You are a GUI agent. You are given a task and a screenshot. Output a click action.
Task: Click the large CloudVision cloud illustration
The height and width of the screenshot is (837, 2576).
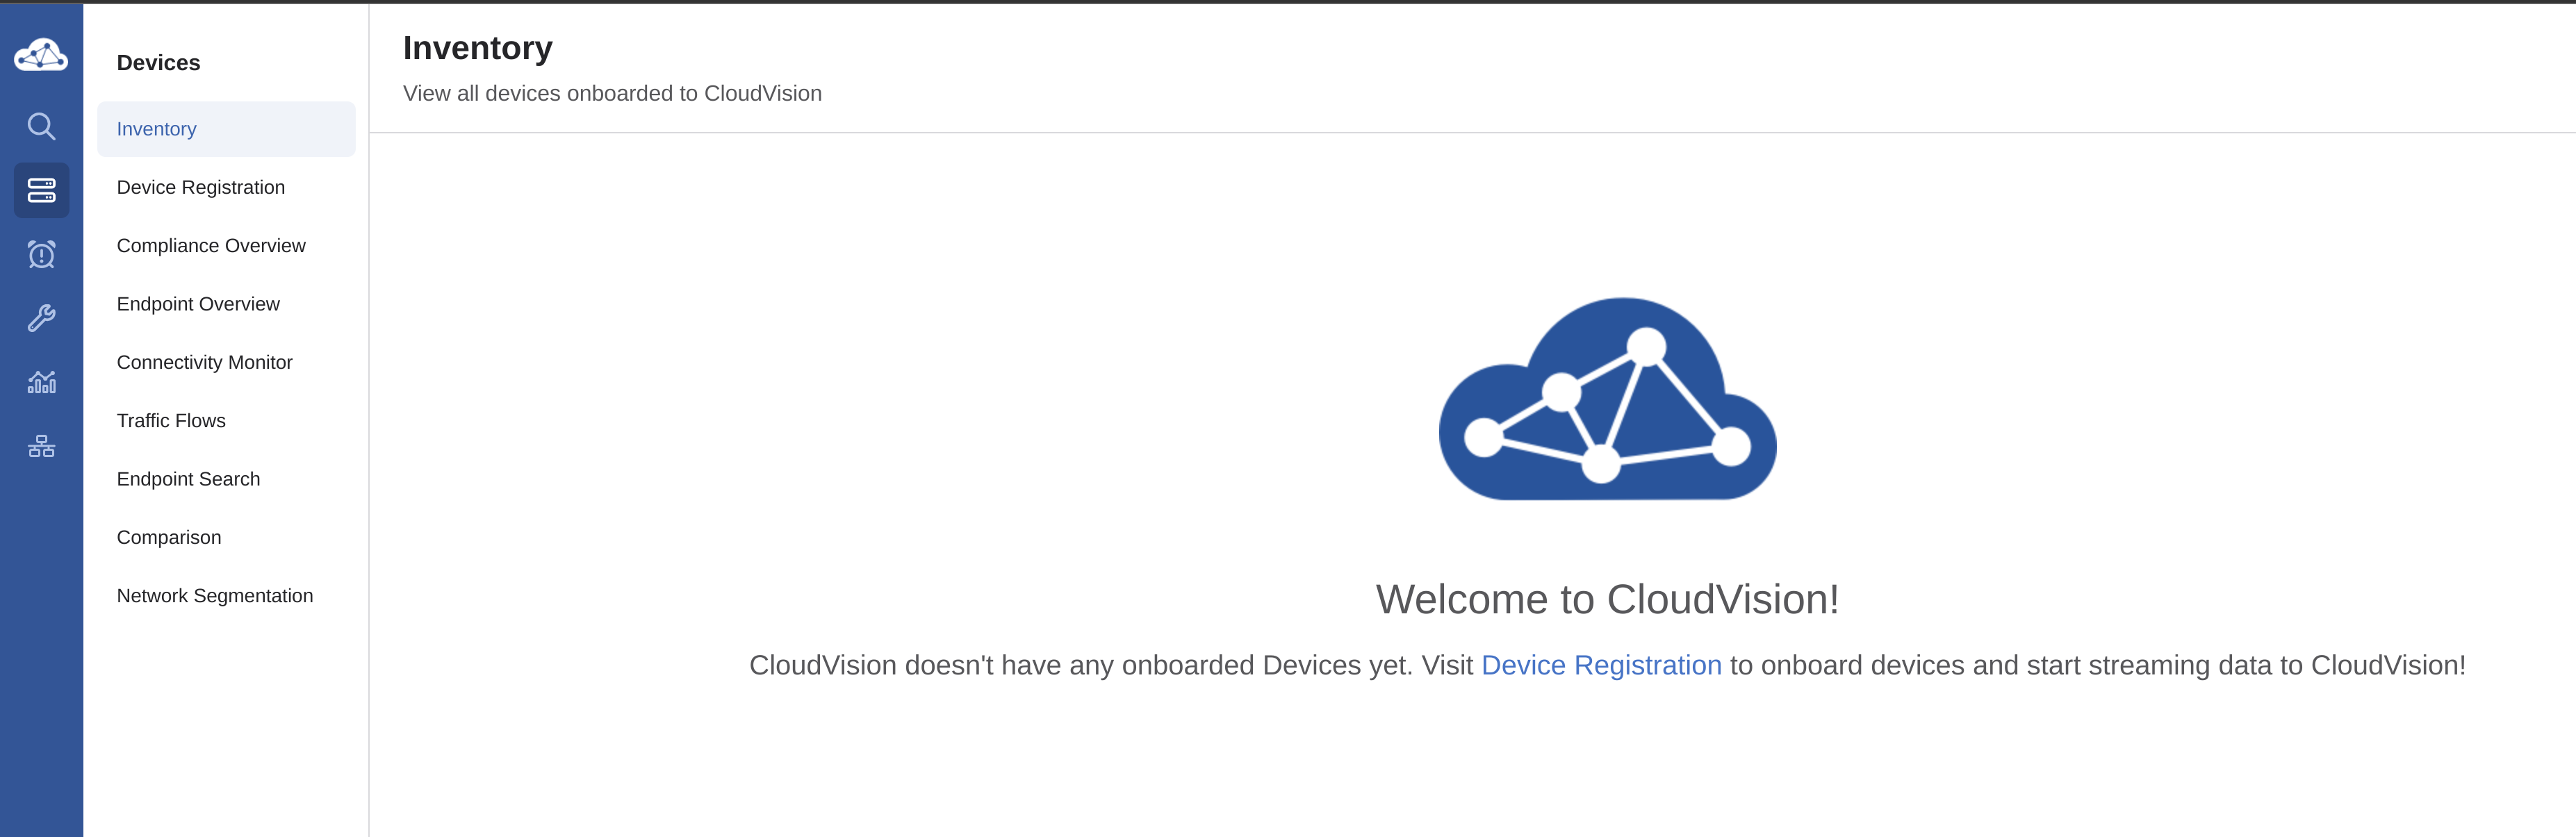click(1607, 399)
